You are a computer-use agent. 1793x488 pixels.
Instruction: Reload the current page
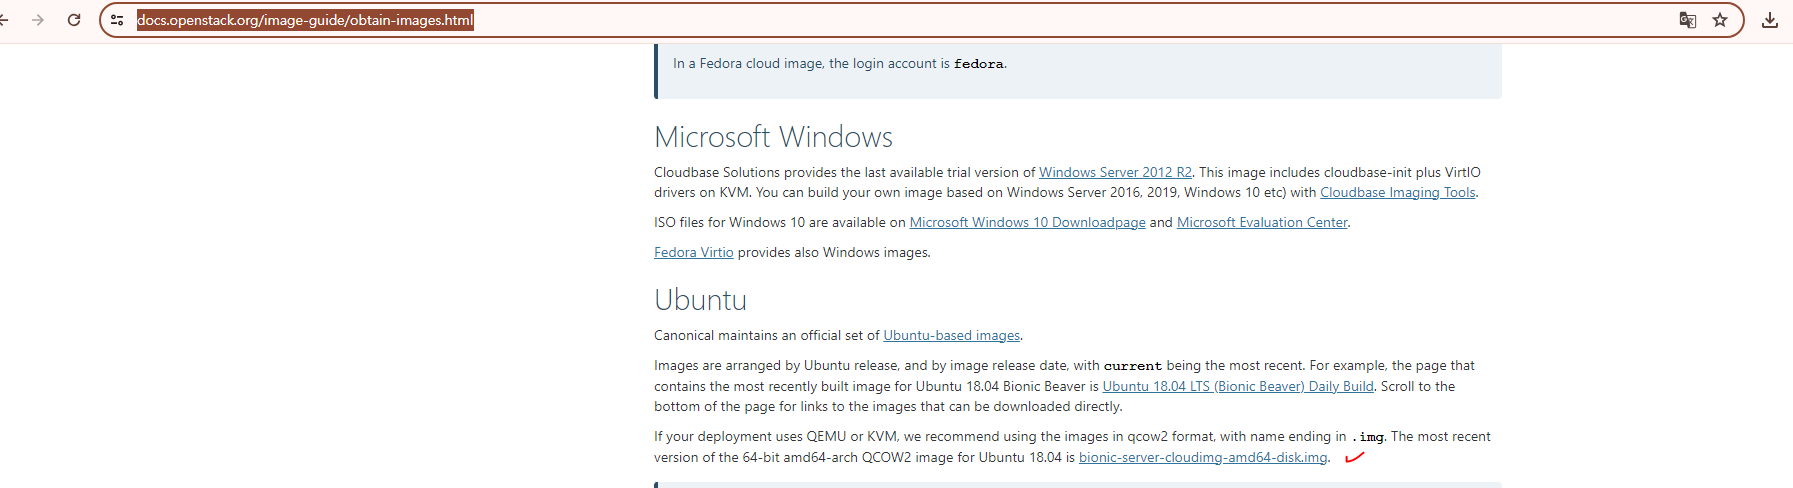click(74, 20)
